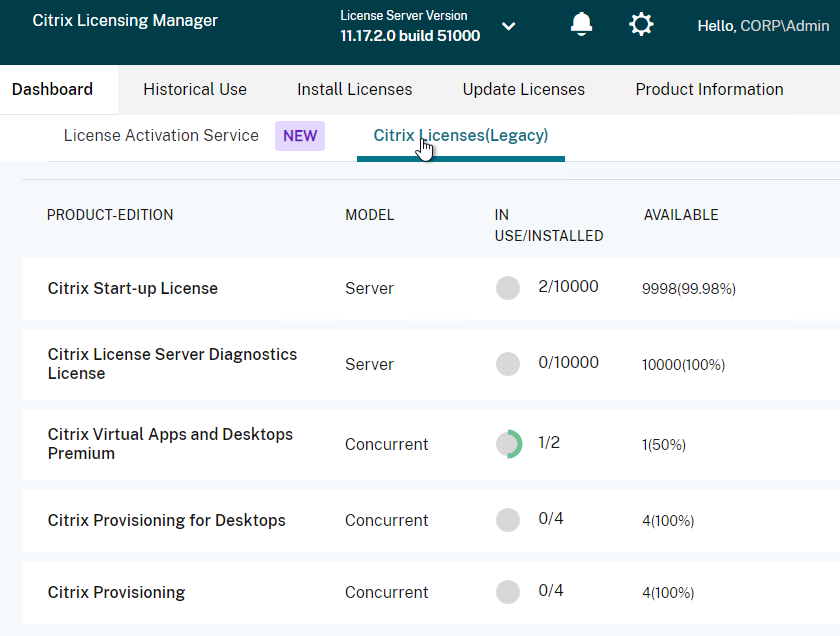Click Citrix Provisioning usage circle indicator
840x636 pixels.
(508, 592)
